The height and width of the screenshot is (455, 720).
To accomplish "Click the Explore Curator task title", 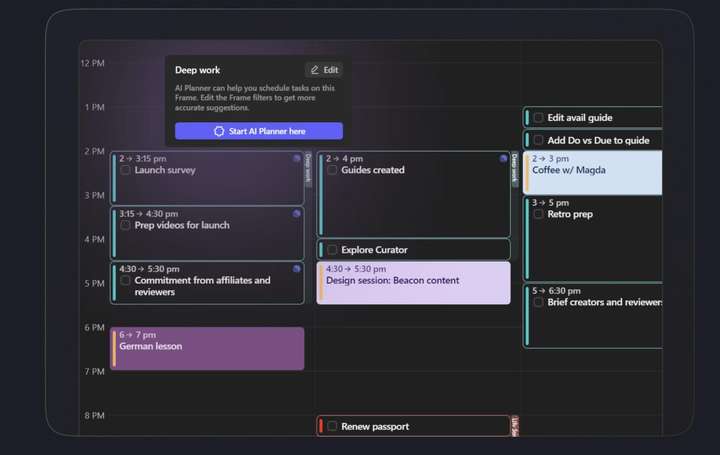I will [374, 250].
